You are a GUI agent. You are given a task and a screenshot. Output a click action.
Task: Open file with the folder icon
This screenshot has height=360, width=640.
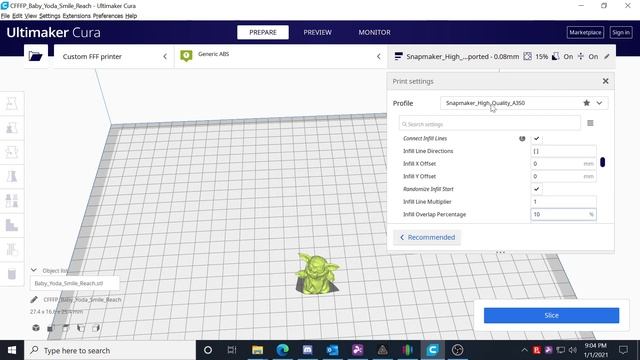tap(36, 56)
